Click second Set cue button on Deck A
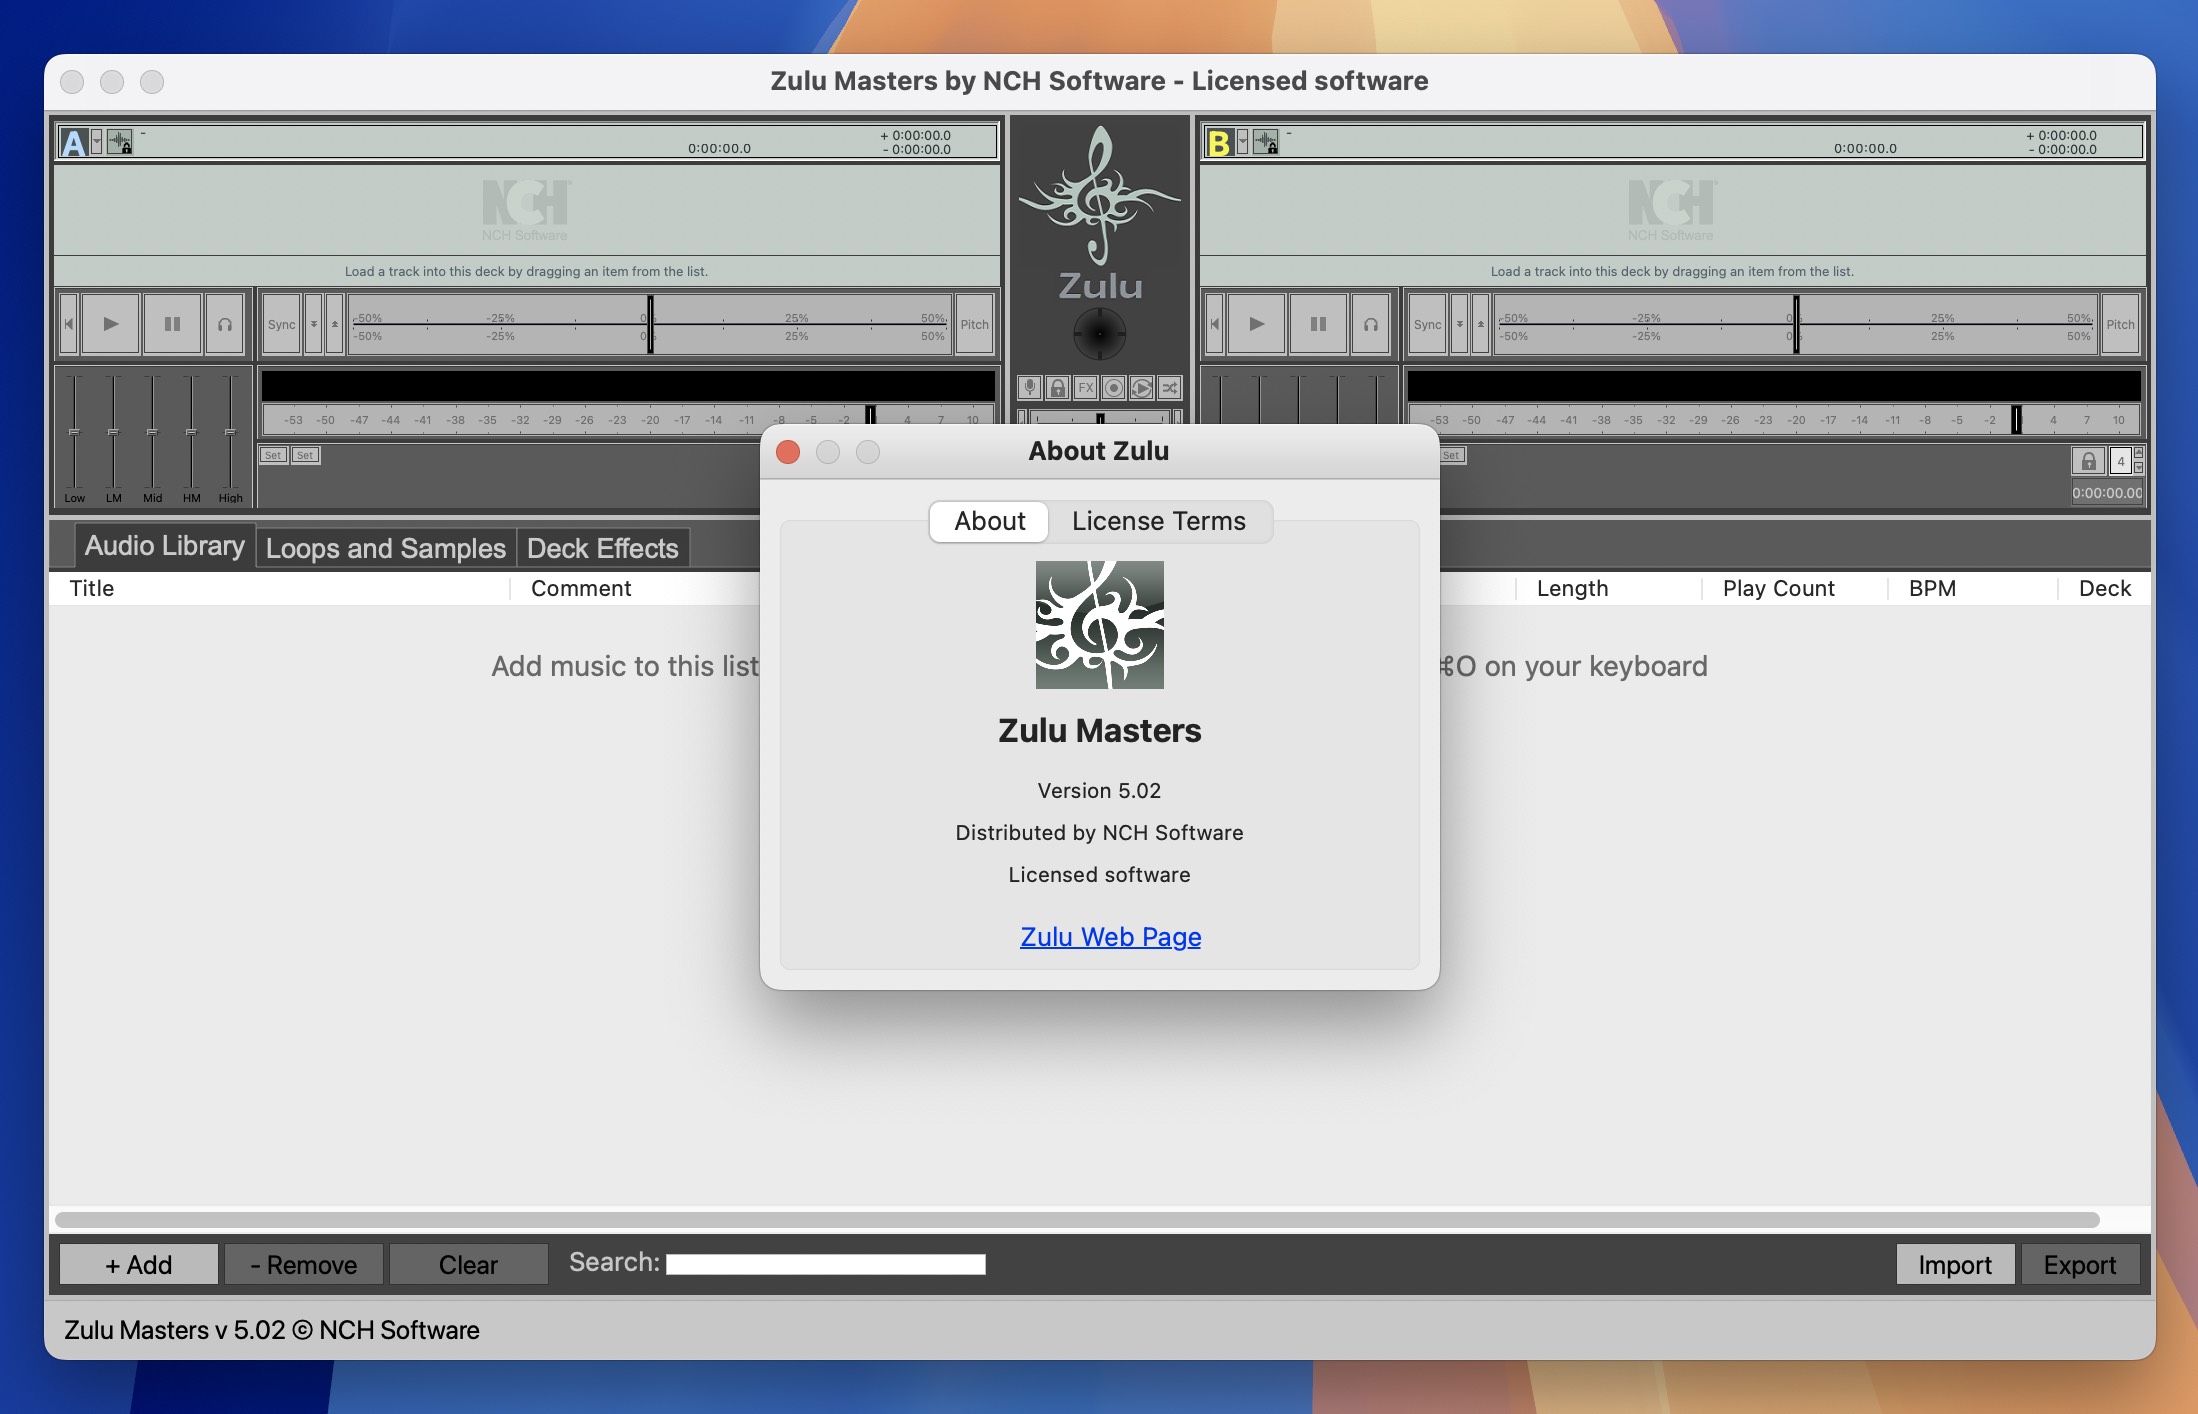 (305, 455)
